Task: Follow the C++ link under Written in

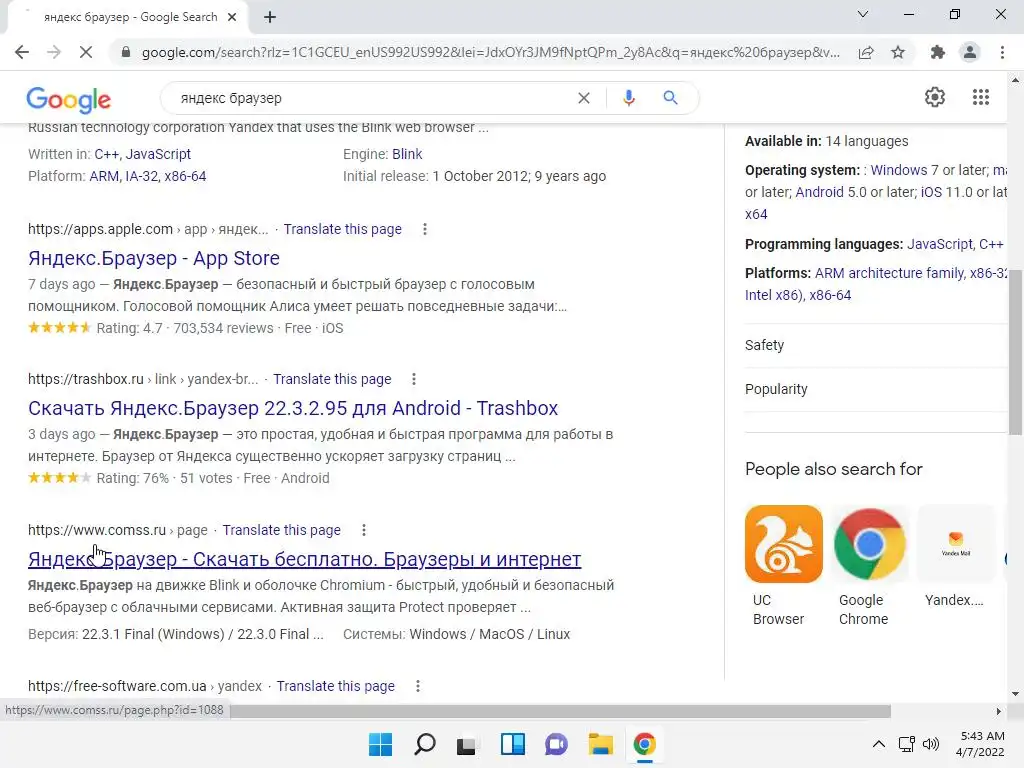Action: click(x=106, y=154)
